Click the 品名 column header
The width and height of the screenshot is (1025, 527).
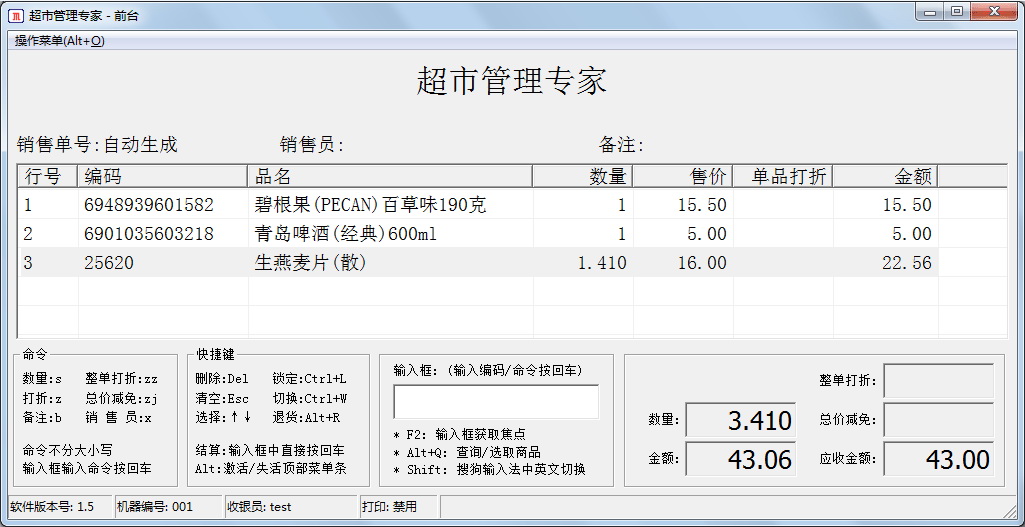pyautogui.click(x=389, y=177)
